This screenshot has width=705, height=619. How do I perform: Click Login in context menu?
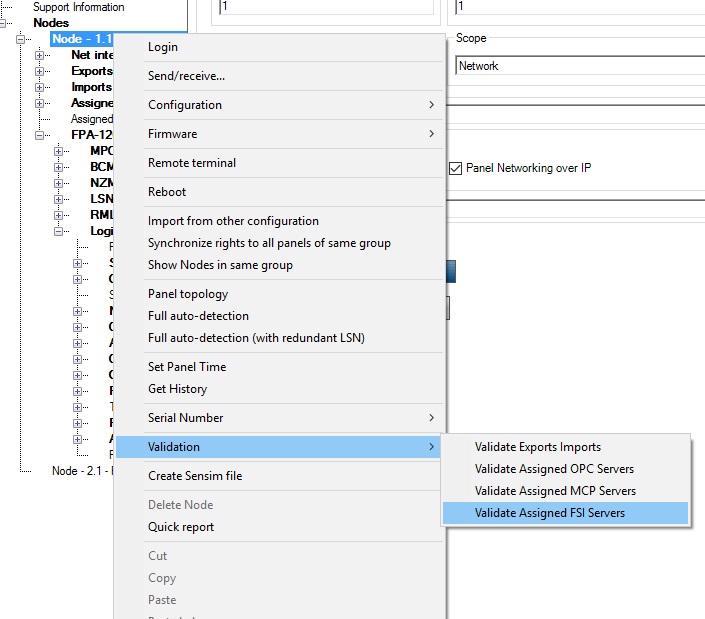click(x=163, y=47)
